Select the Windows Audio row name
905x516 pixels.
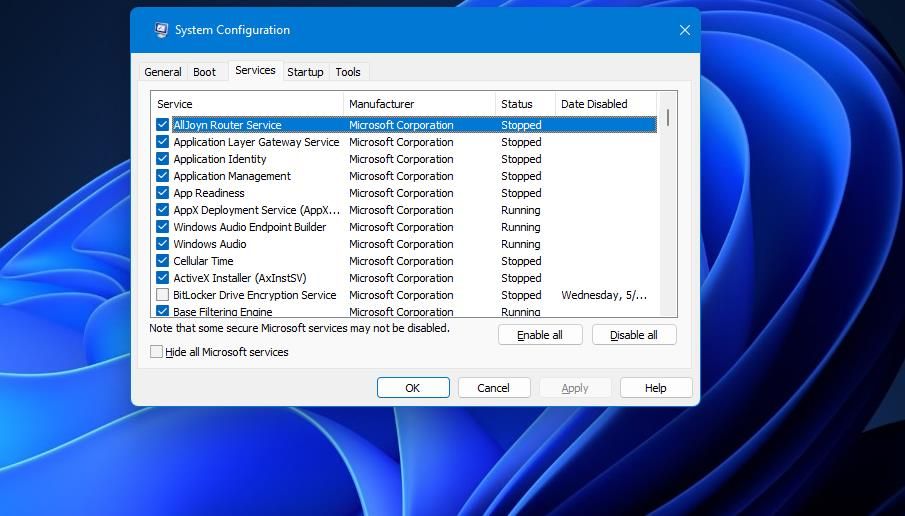(x=210, y=244)
